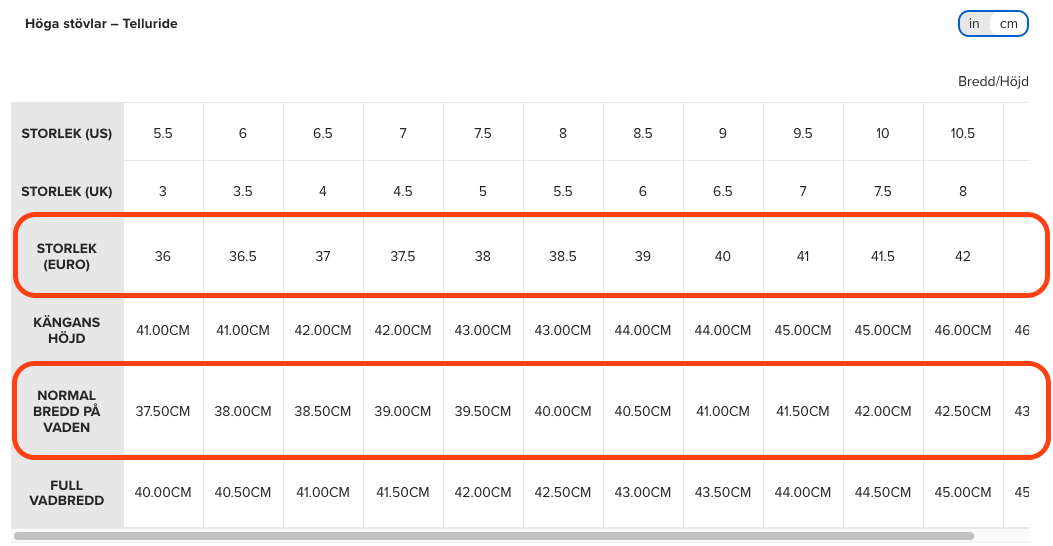Click 'NORMAL BREDD PÅ VADEN' row header
This screenshot has height=546, width=1053.
point(67,411)
